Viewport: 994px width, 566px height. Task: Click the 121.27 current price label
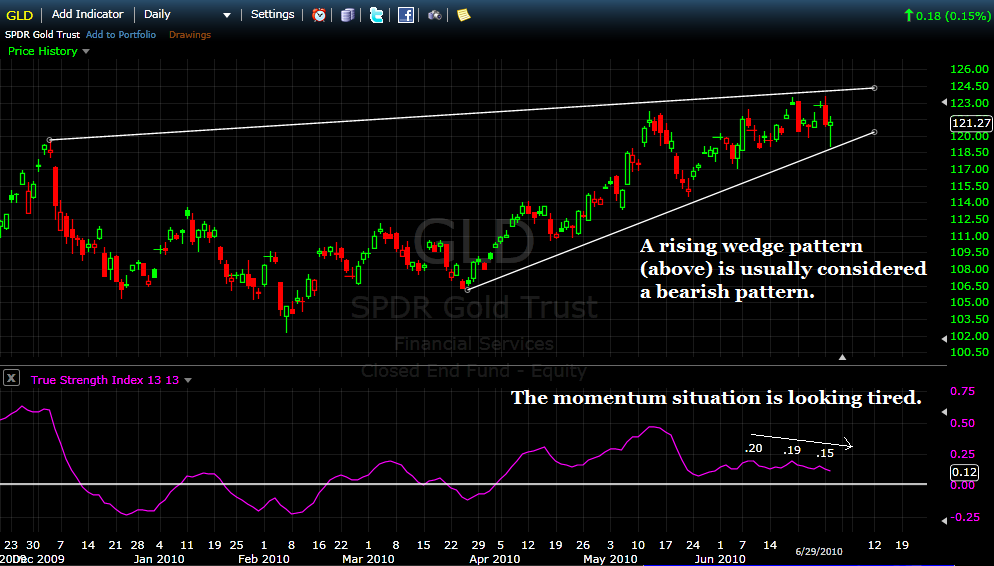[971, 124]
